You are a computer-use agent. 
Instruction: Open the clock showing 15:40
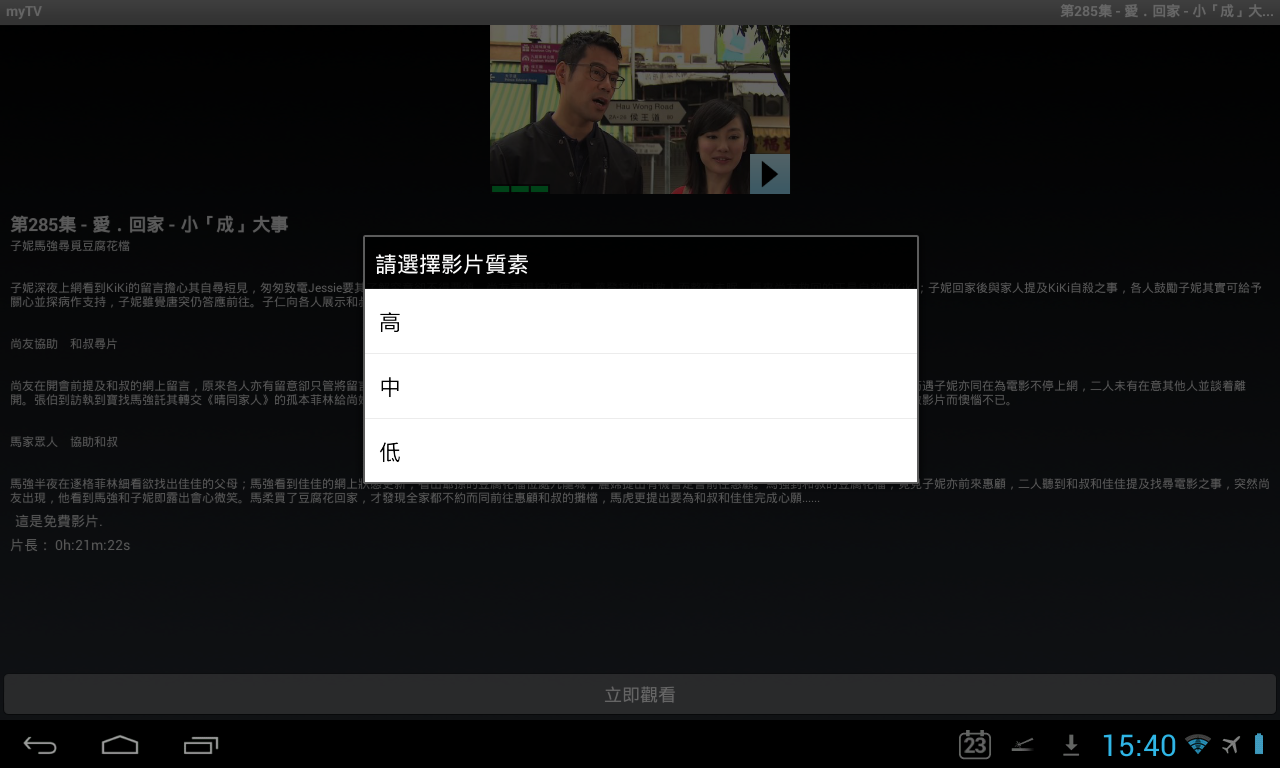coord(1139,745)
